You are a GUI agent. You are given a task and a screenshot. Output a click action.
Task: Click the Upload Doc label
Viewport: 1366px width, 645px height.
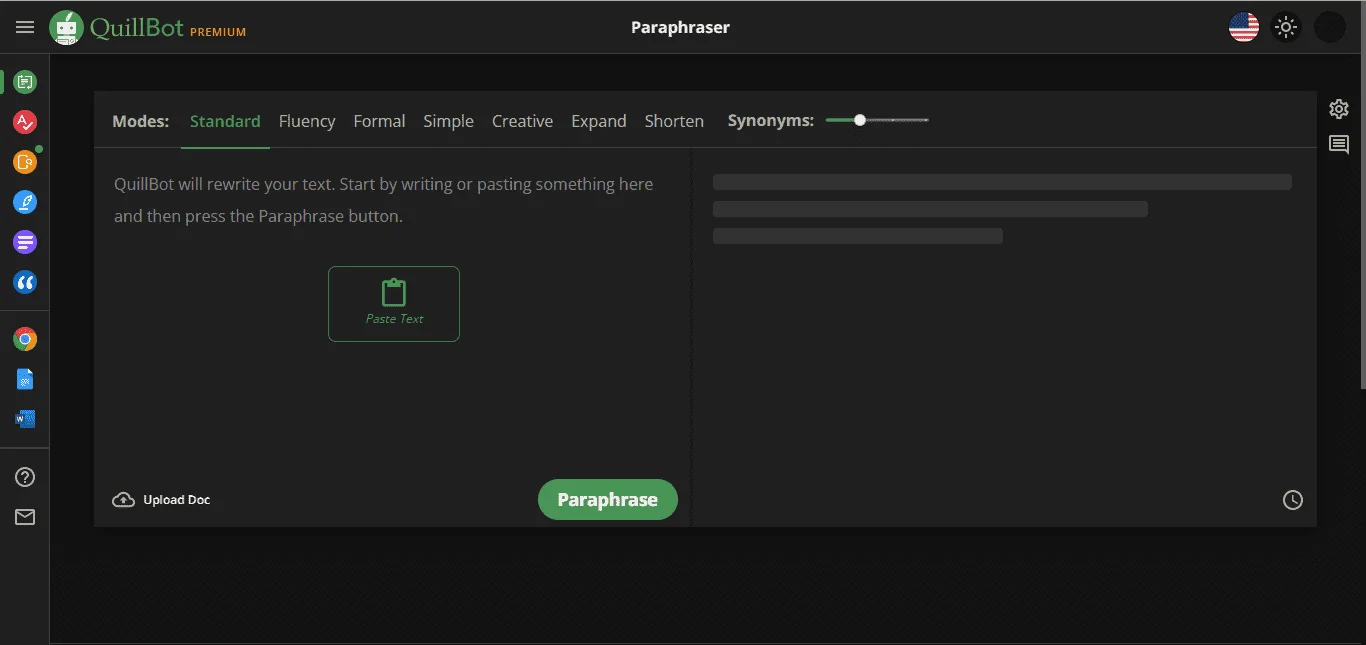pyautogui.click(x=177, y=500)
